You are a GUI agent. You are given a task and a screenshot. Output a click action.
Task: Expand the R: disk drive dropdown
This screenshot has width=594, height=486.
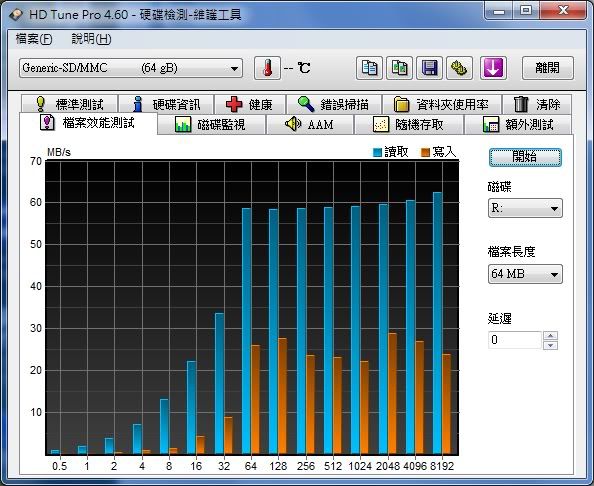(x=525, y=208)
